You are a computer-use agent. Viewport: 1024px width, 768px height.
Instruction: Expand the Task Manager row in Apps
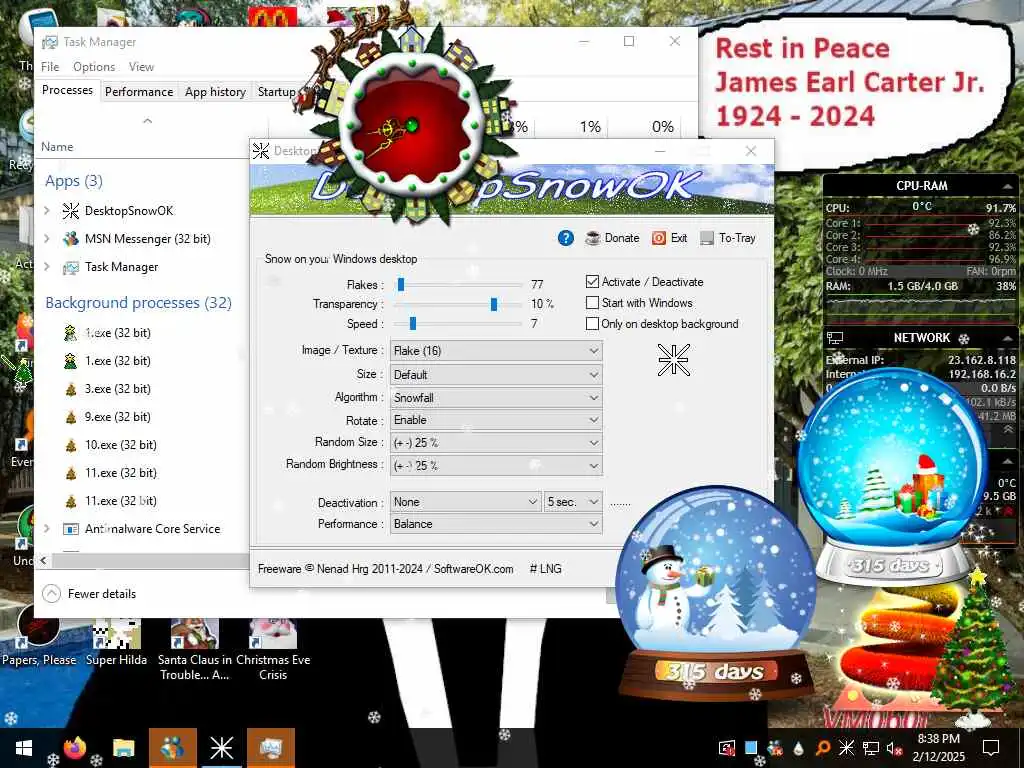[47, 267]
